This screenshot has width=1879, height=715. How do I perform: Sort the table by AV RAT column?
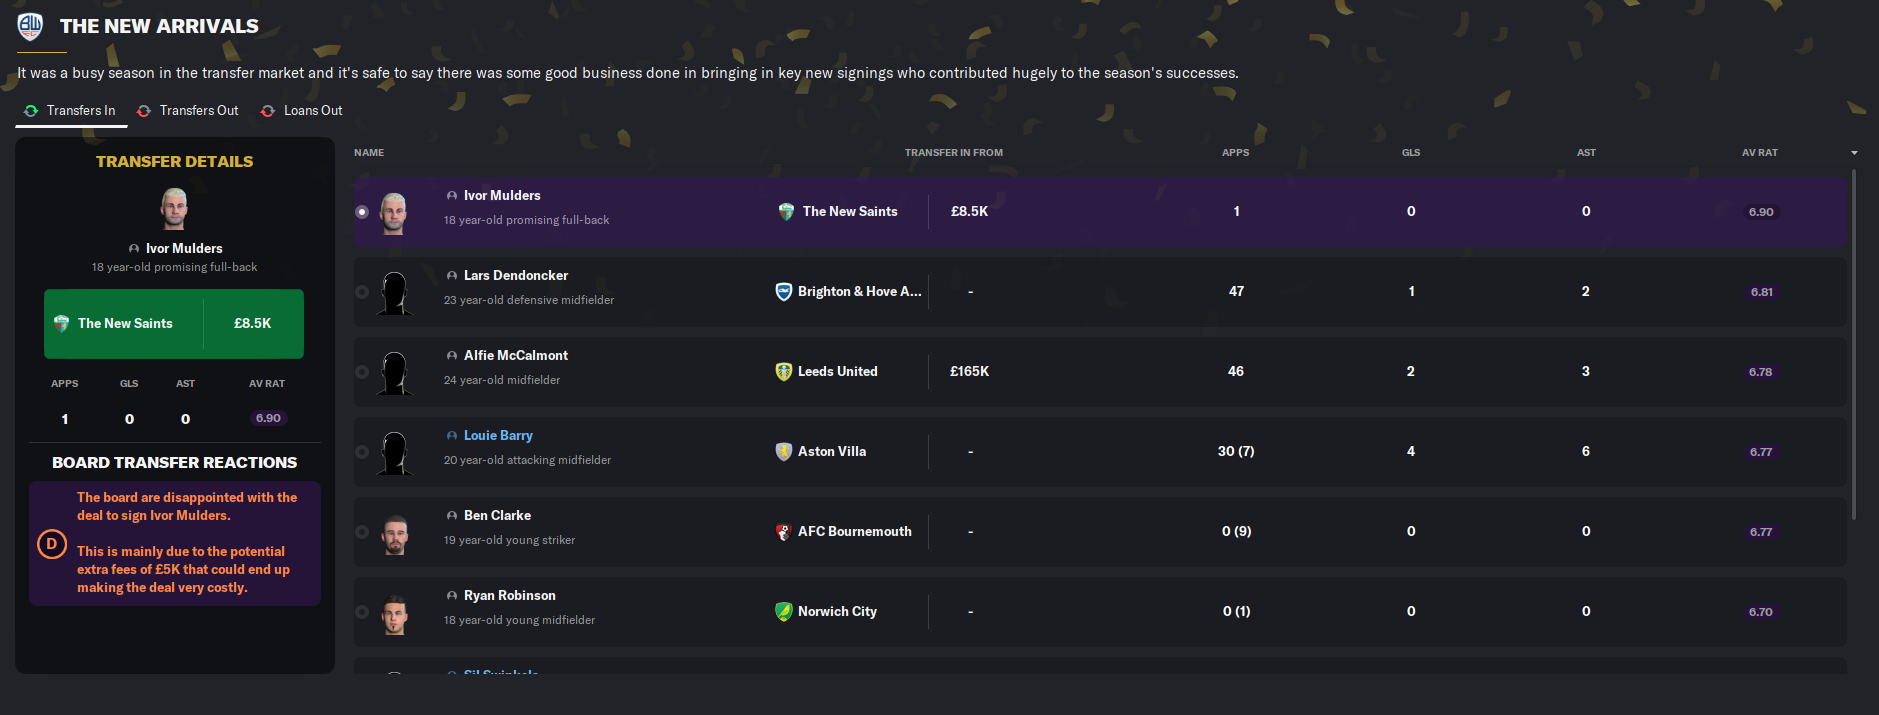[1759, 153]
